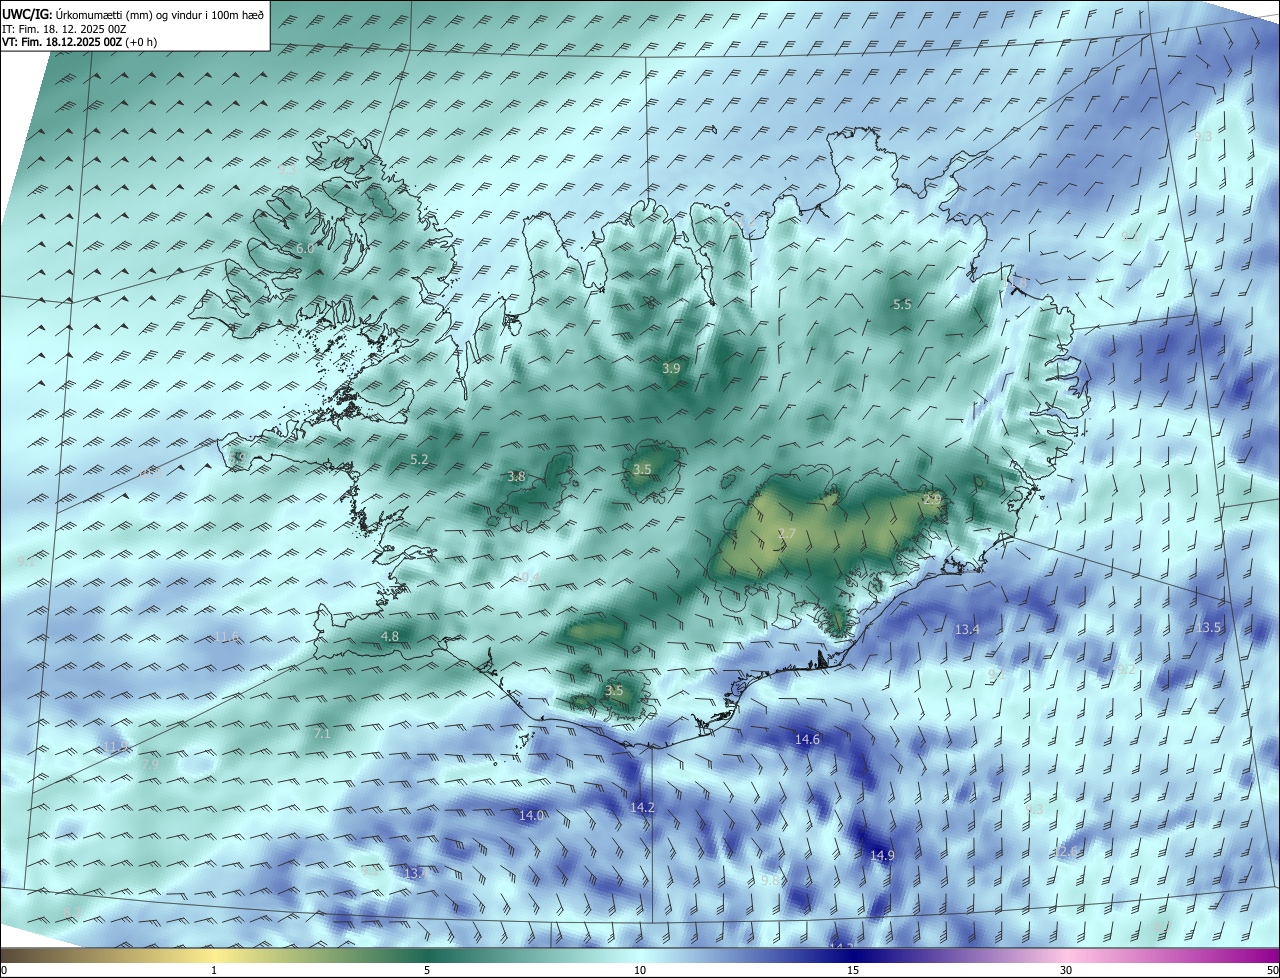Click the 3.9 value label on the map
Viewport: 1280px width, 978px height.
671,368
